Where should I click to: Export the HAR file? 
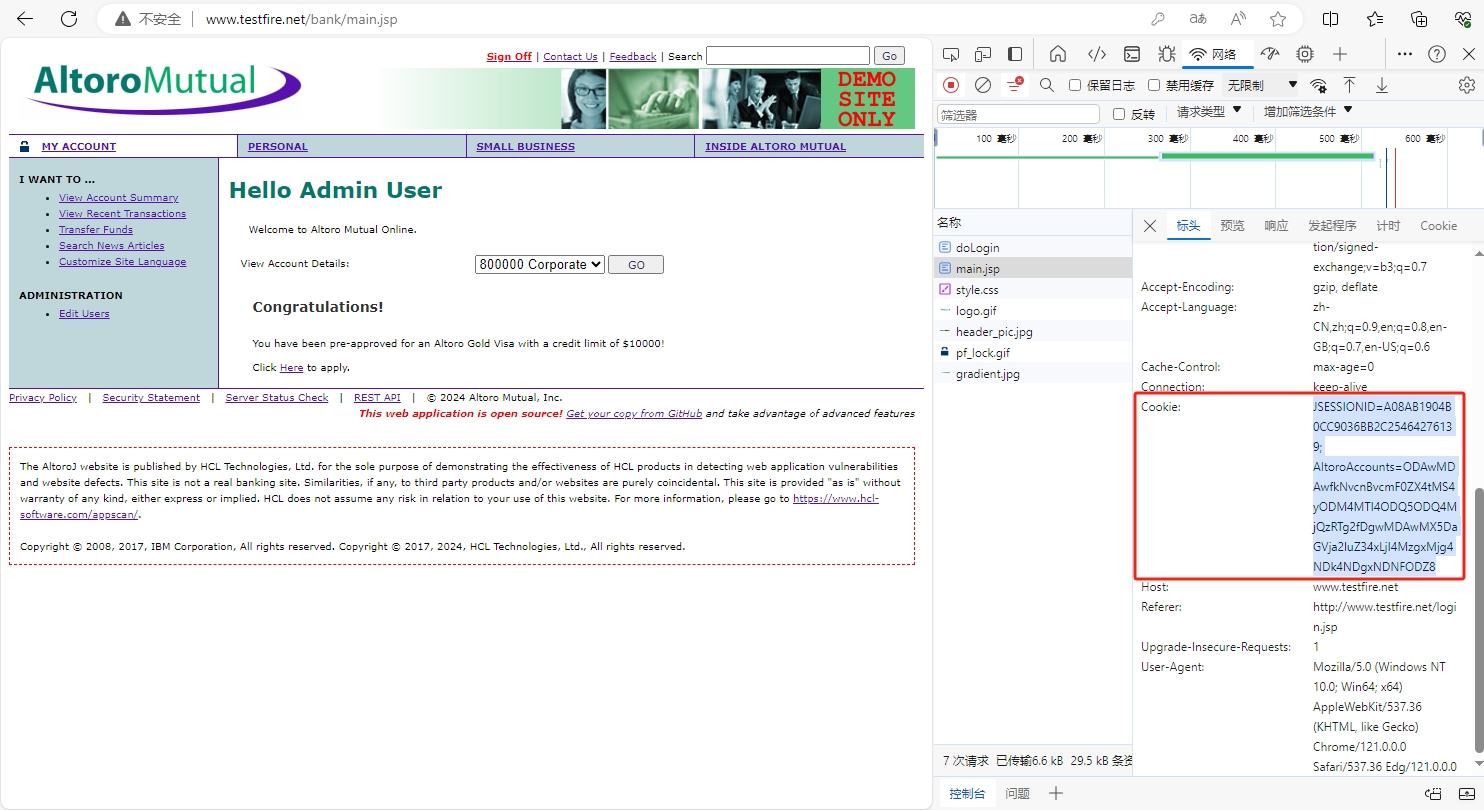1382,85
